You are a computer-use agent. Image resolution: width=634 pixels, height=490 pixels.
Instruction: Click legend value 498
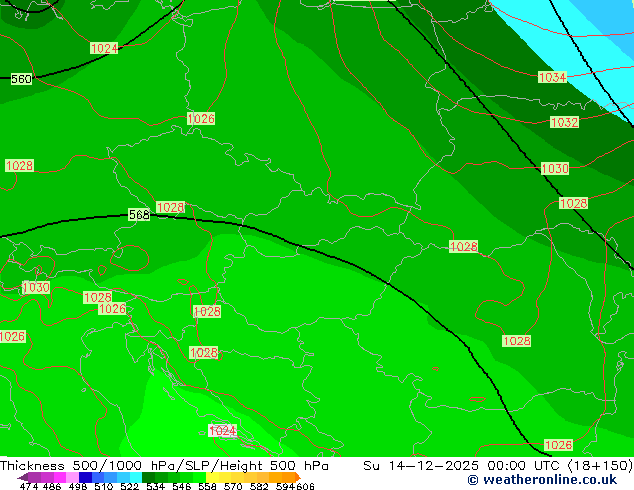click(77, 486)
